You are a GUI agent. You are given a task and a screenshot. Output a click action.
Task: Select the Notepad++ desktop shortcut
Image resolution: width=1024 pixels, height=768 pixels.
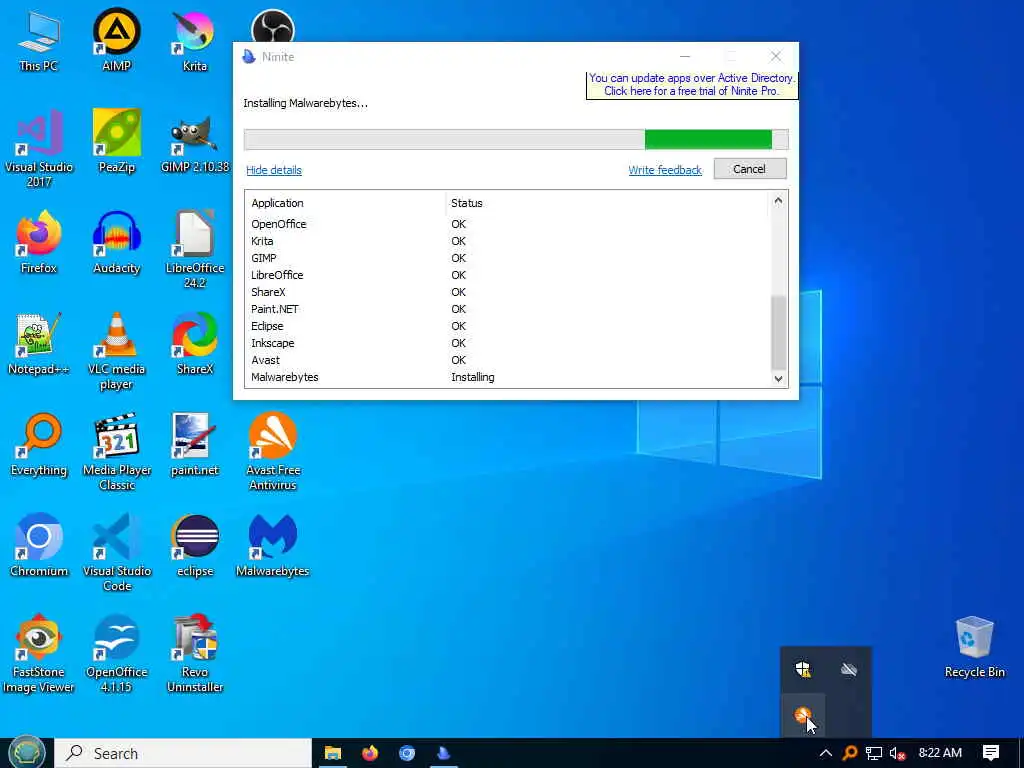[39, 344]
